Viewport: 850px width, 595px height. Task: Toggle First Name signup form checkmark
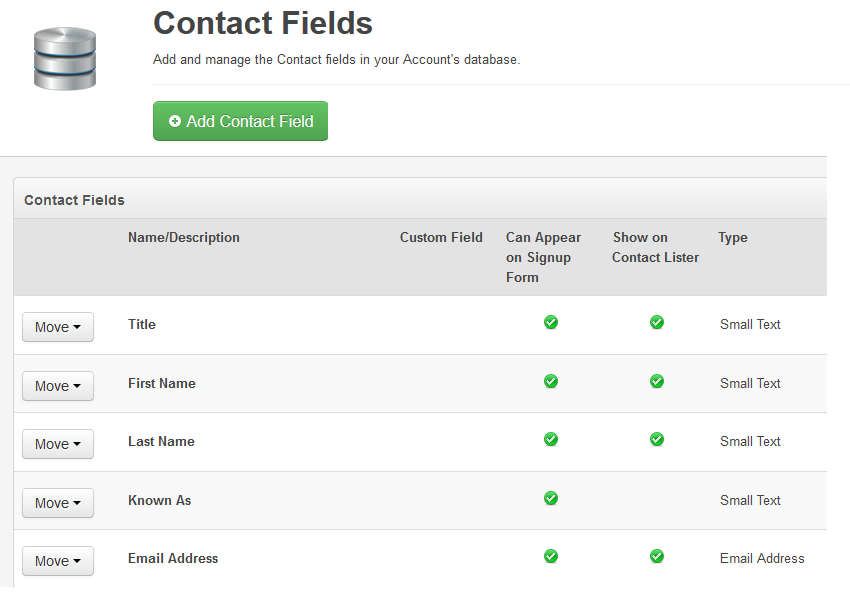point(551,381)
